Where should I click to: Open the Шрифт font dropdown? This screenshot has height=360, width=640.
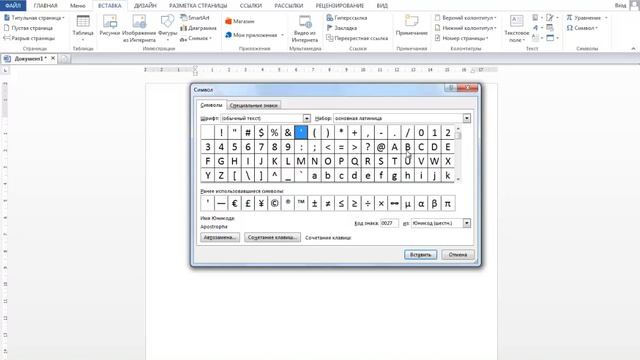(307, 118)
